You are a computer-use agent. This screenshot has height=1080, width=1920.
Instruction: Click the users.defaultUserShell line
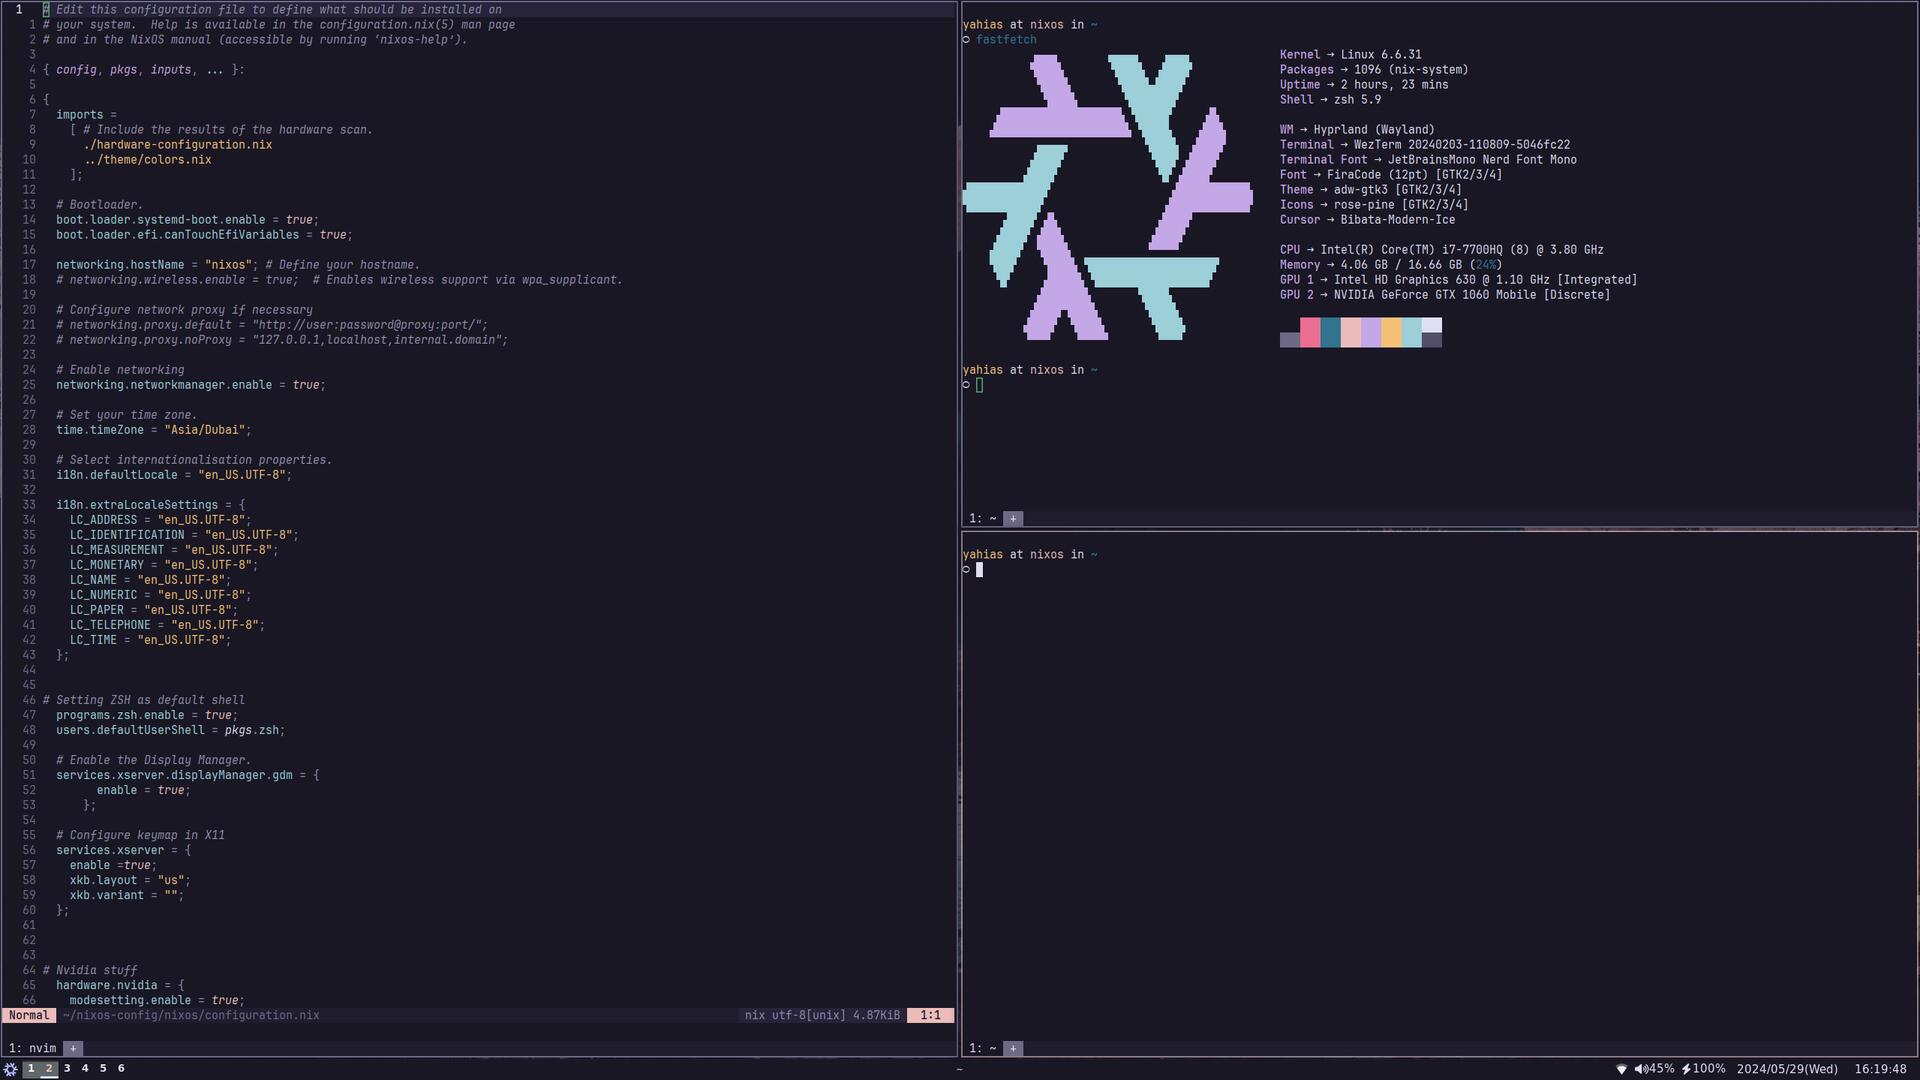[x=170, y=730]
